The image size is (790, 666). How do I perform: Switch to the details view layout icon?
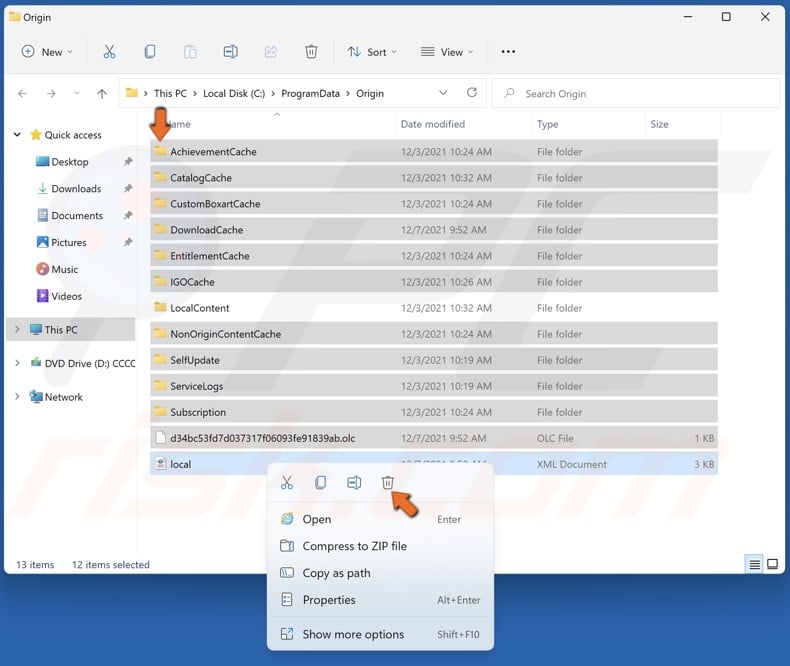(754, 564)
